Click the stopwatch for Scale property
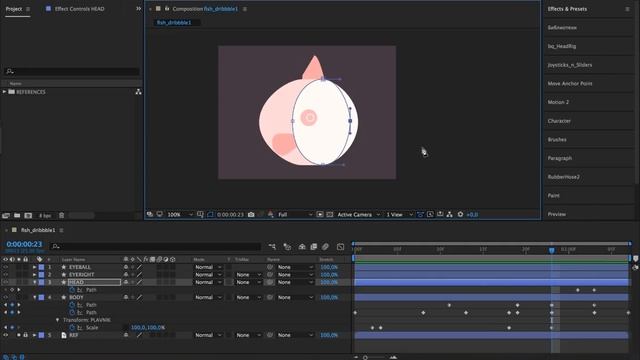The width and height of the screenshot is (640, 360). coord(72,328)
